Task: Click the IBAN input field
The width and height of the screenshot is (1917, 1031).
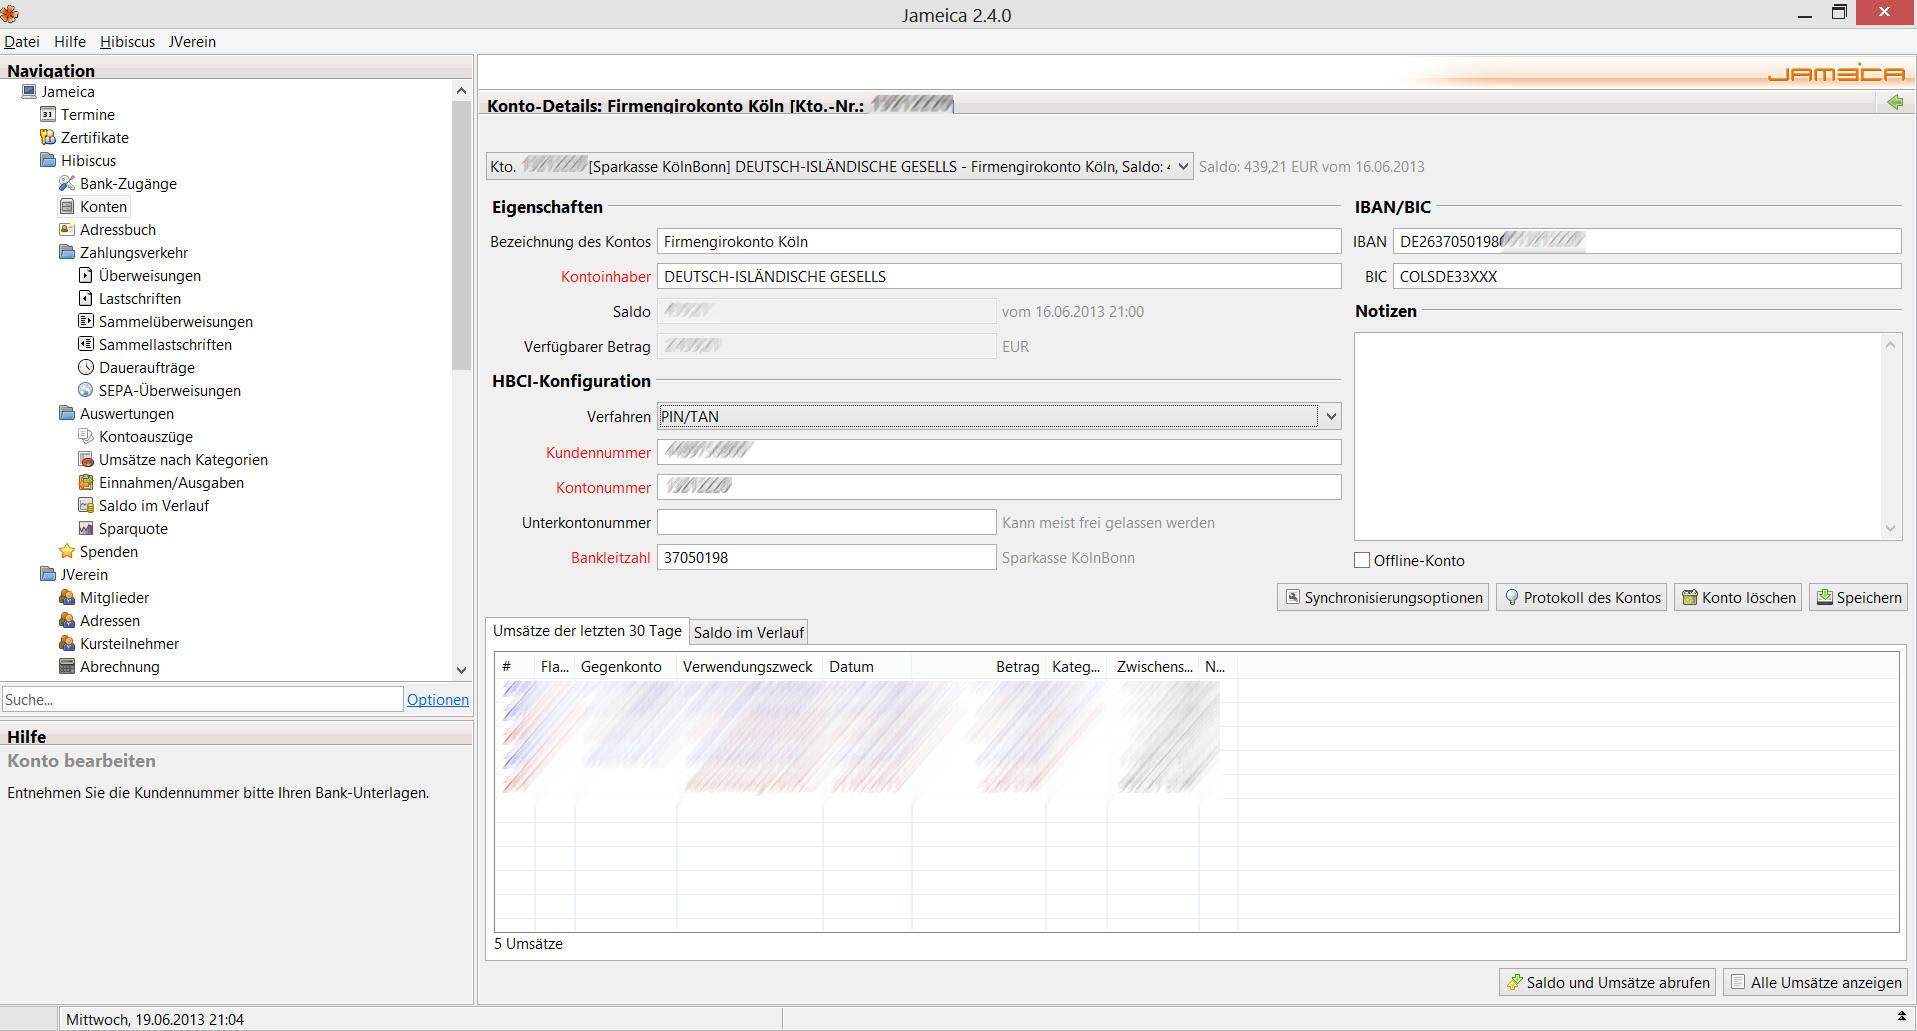Action: (x=1647, y=241)
